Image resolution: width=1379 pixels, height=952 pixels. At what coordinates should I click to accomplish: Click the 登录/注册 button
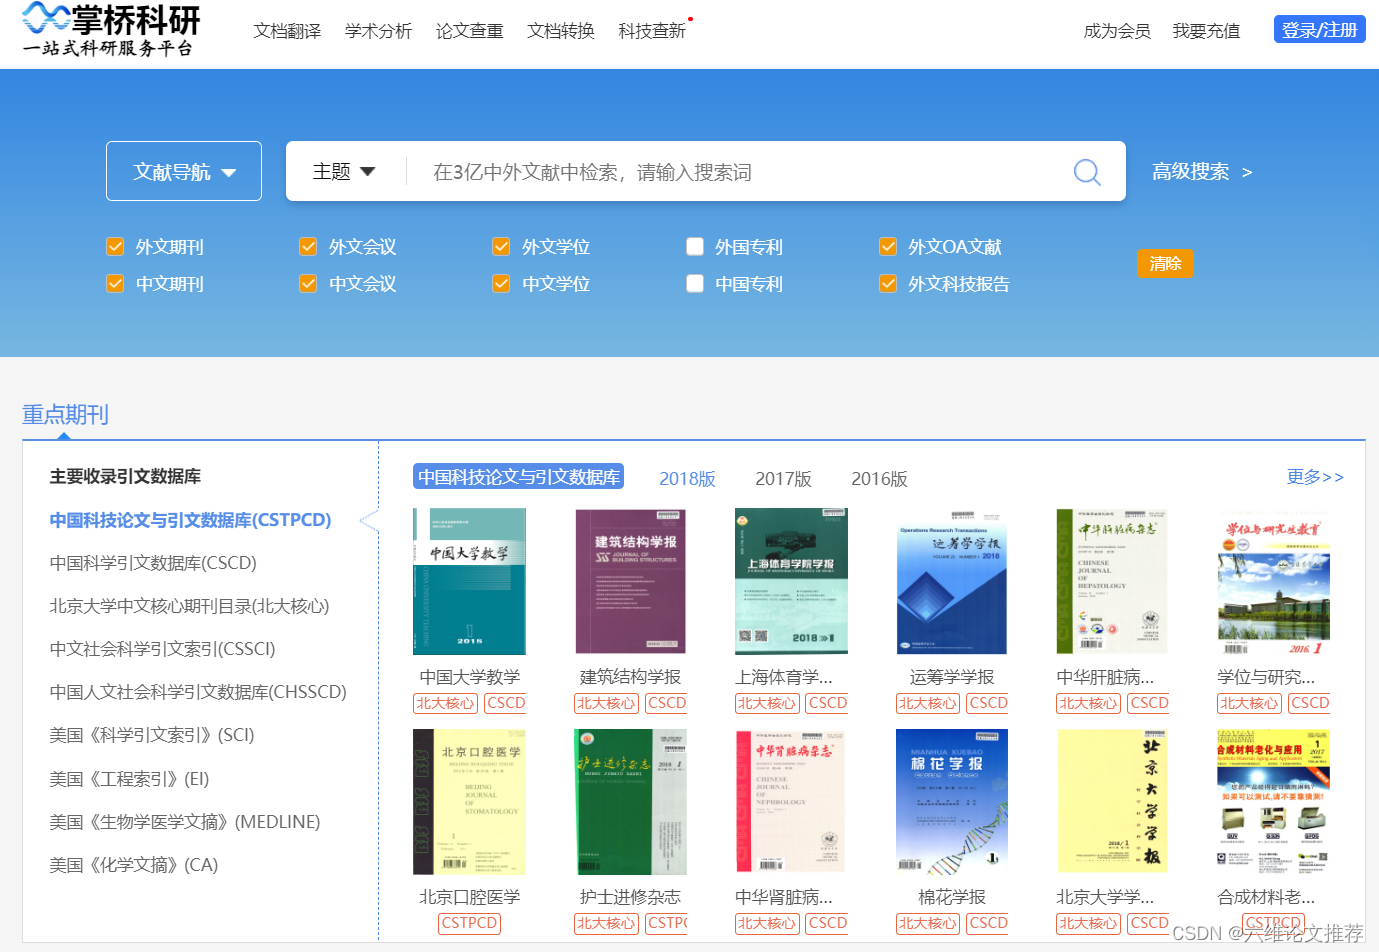1319,30
